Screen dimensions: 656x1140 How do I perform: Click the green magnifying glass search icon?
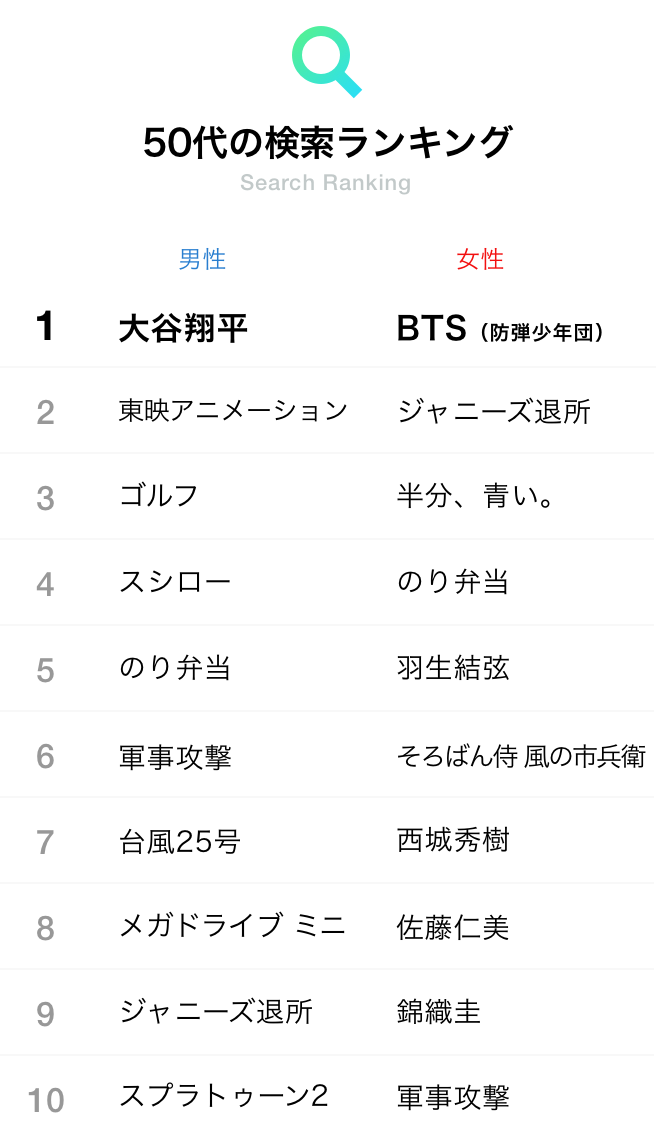[x=327, y=61]
